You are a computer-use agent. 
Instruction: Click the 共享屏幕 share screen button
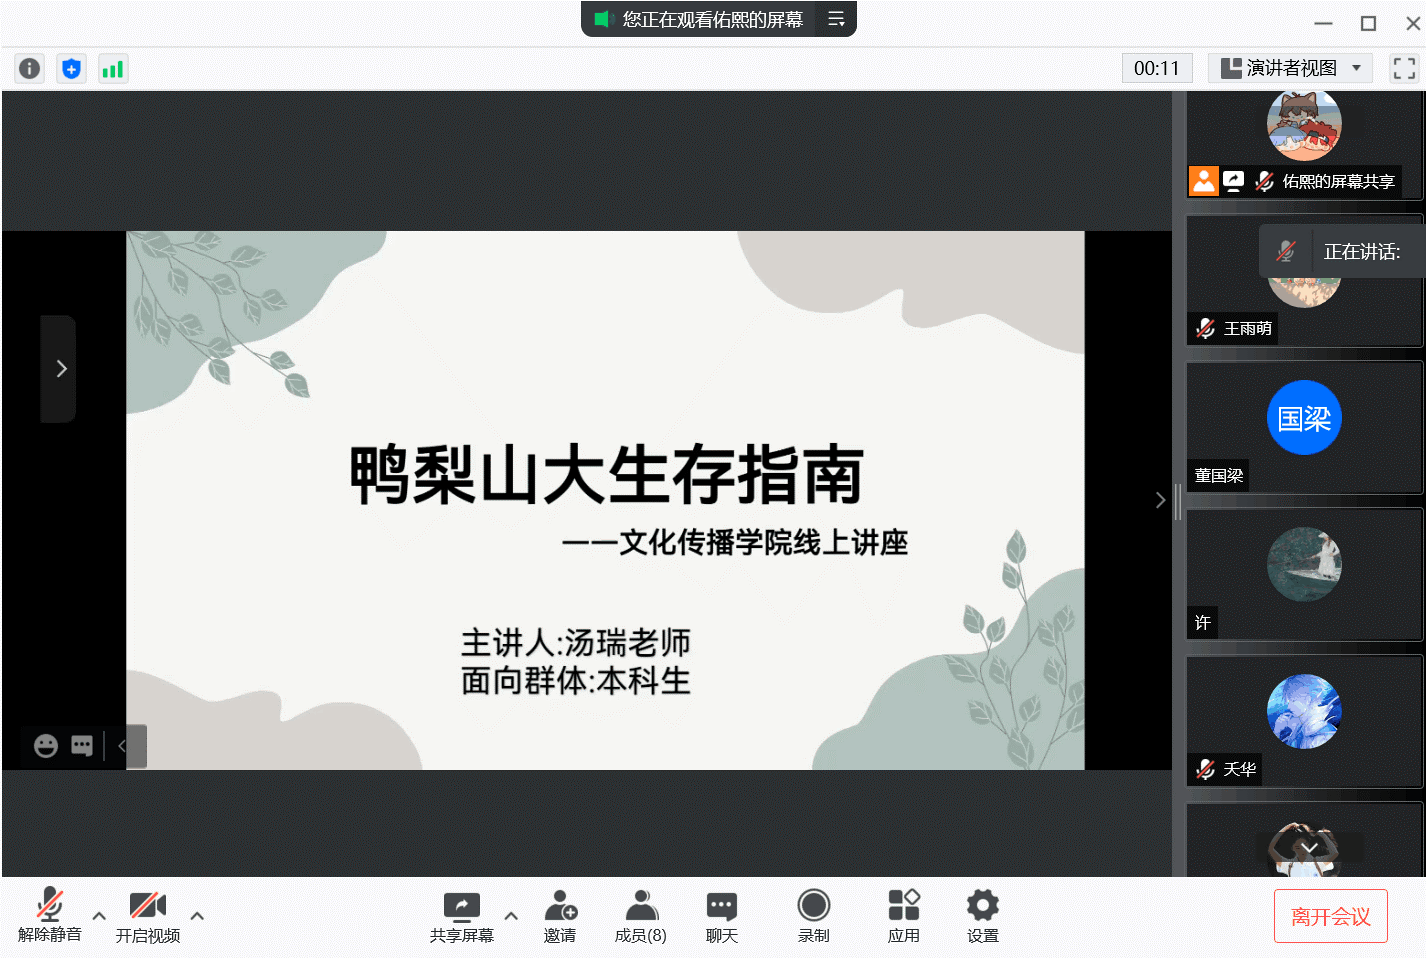462,915
